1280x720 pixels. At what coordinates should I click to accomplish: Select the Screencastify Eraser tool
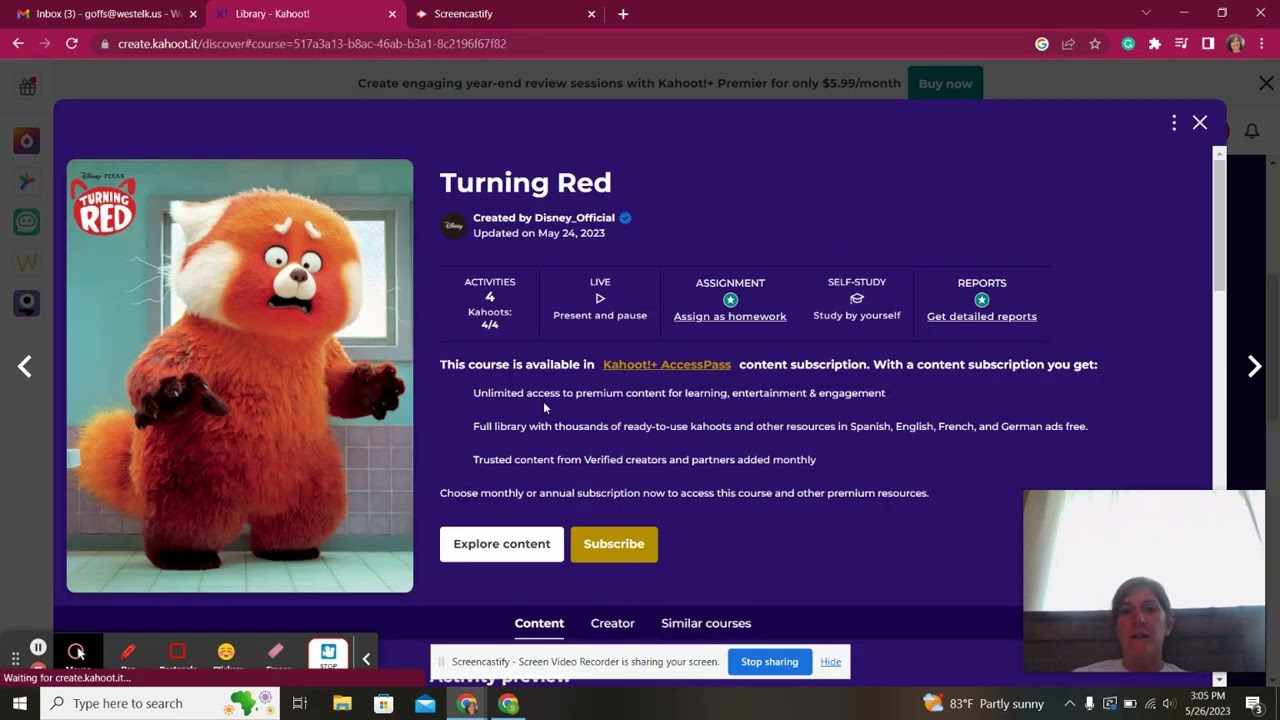277,655
